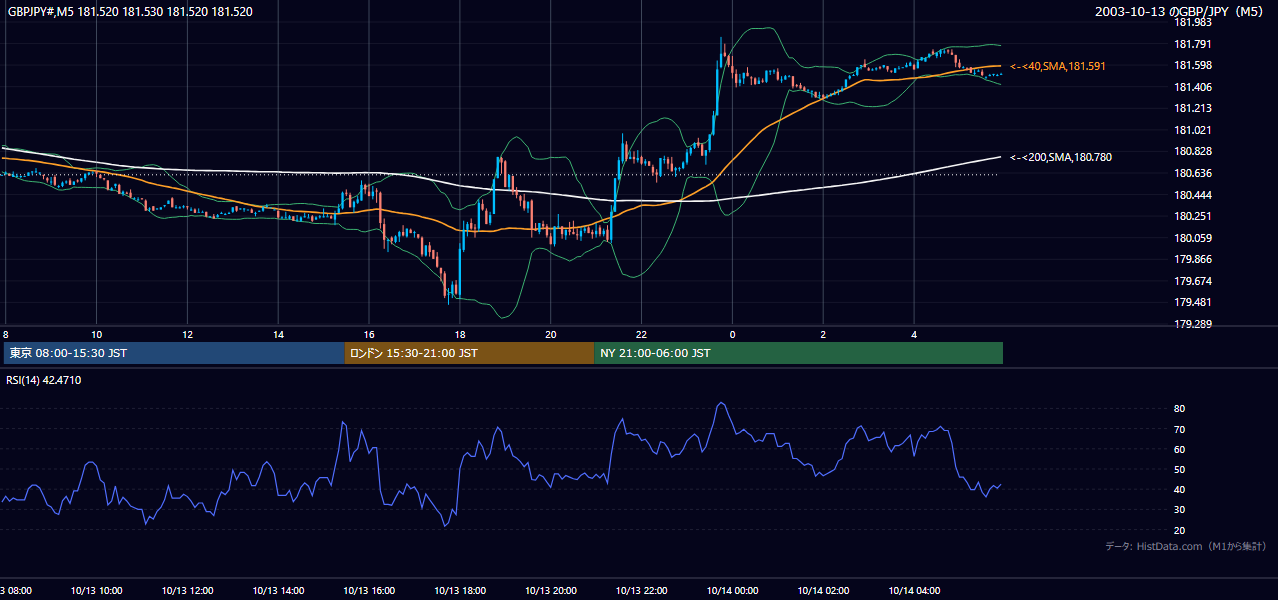The height and width of the screenshot is (600, 1278).
Task: Click the 10/13 16:00 bottom date label
Action: pyautogui.click(x=369, y=590)
